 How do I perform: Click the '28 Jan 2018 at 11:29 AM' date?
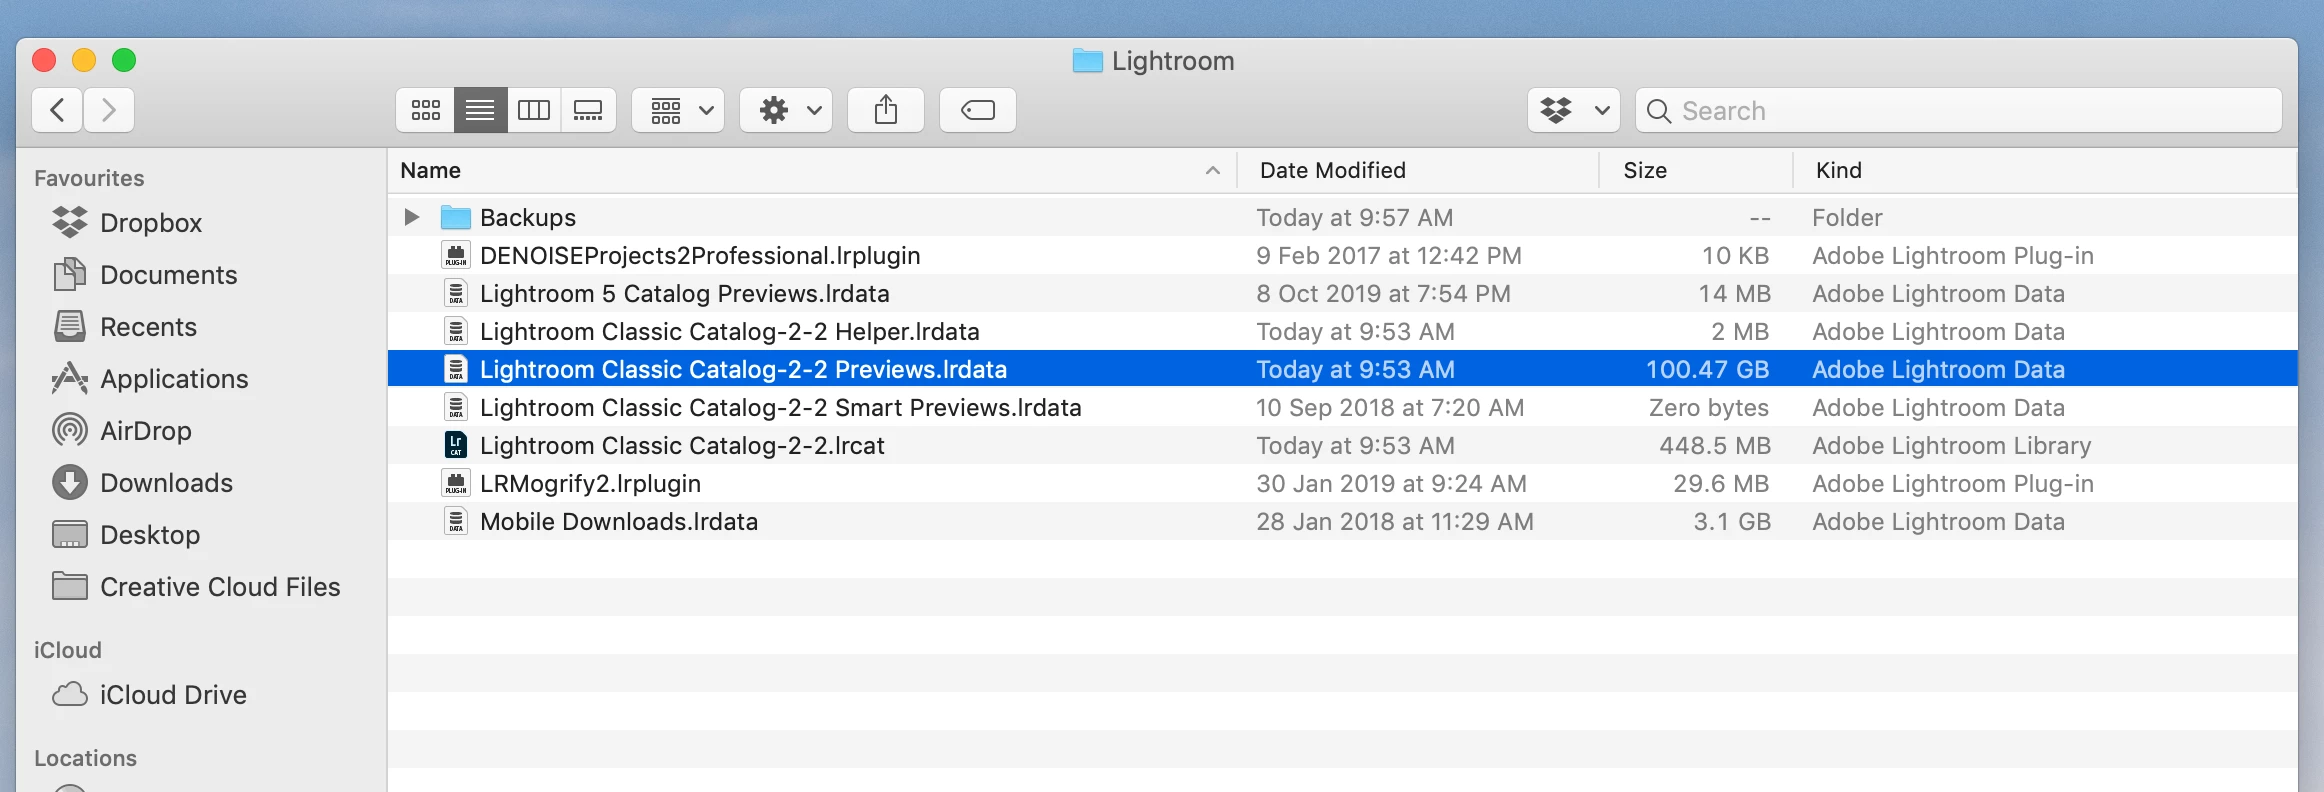(x=1395, y=521)
